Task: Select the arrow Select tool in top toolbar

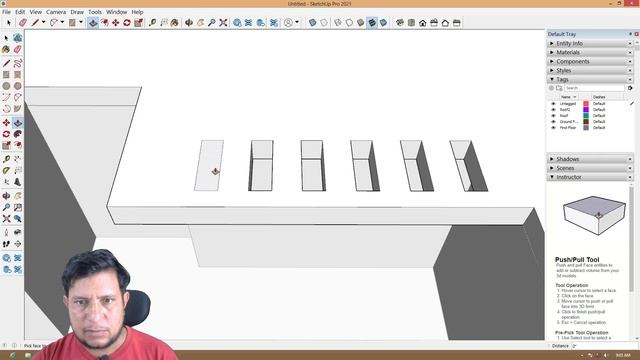Action: 9,23
